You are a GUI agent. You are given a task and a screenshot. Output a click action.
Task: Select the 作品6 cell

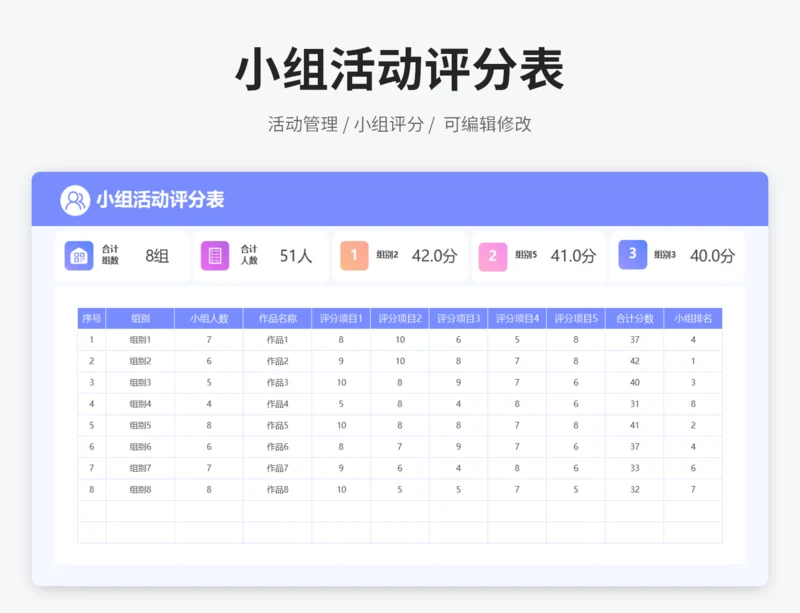pyautogui.click(x=278, y=447)
